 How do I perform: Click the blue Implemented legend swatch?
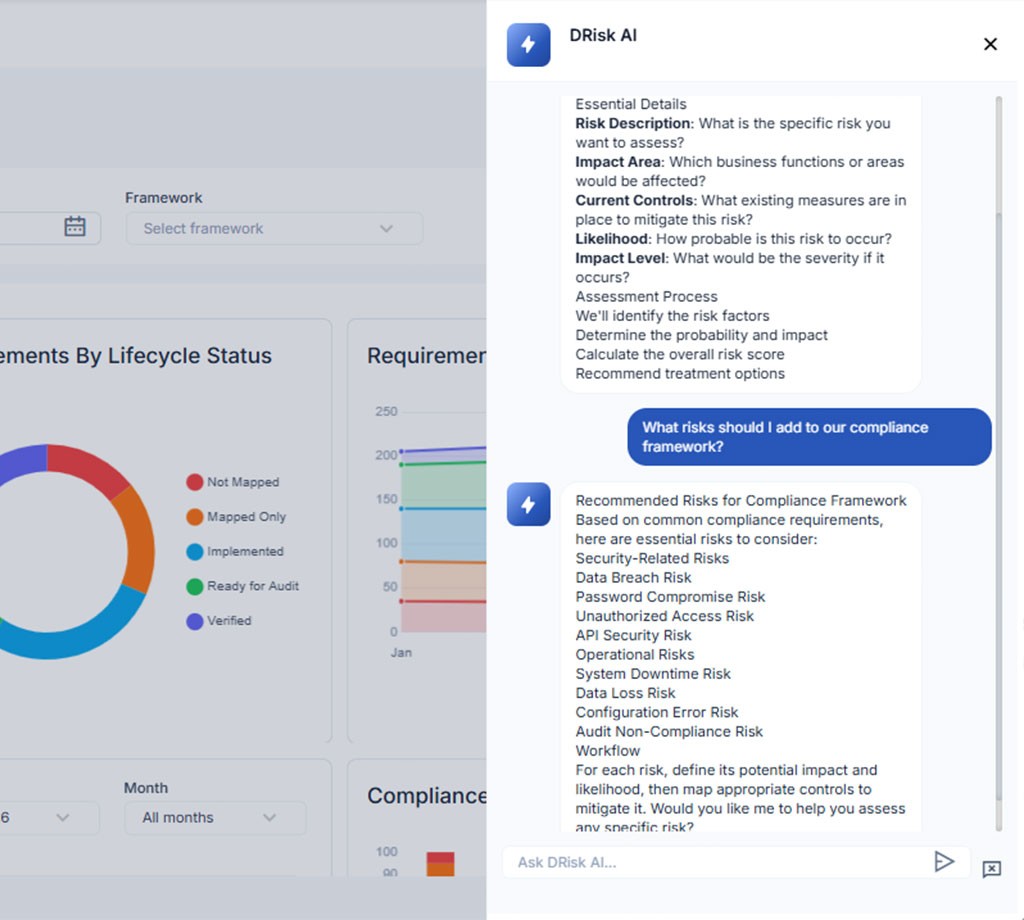pyautogui.click(x=195, y=551)
